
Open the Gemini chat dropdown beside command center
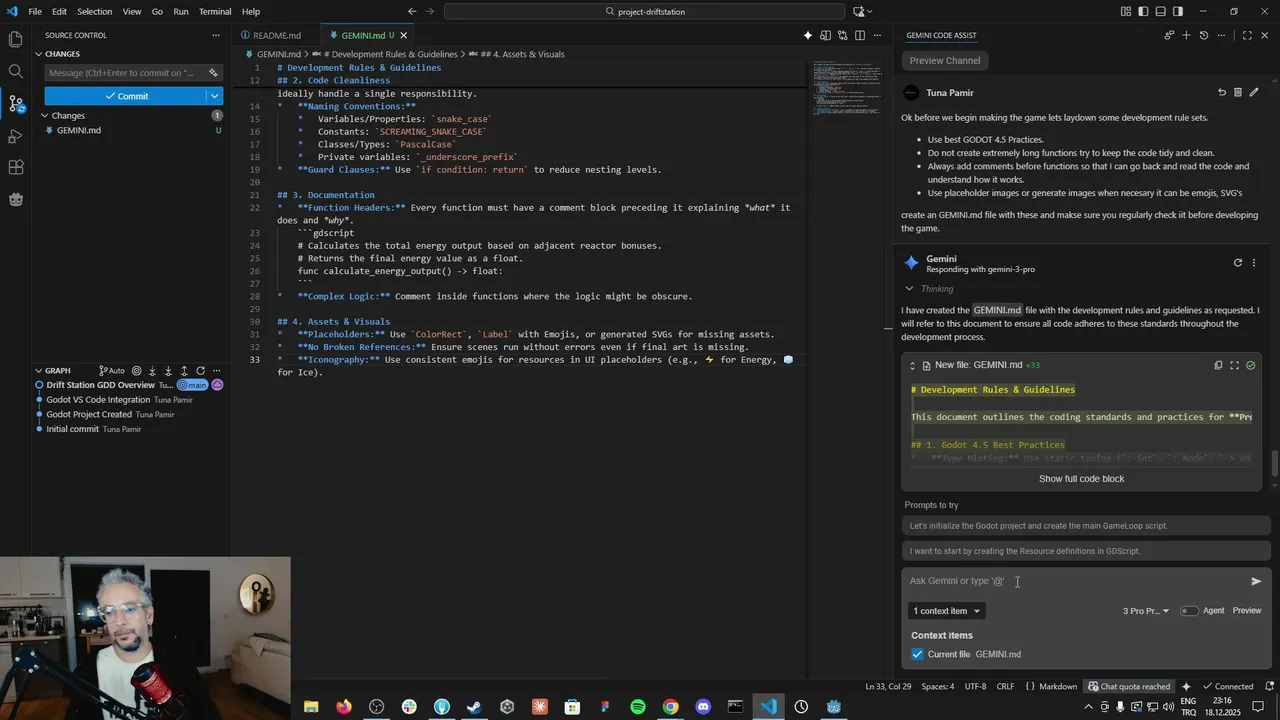(x=862, y=11)
